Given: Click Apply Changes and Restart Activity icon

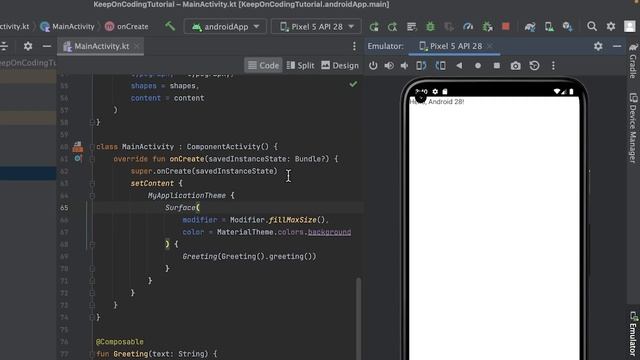Looking at the screenshot, I should (392, 27).
